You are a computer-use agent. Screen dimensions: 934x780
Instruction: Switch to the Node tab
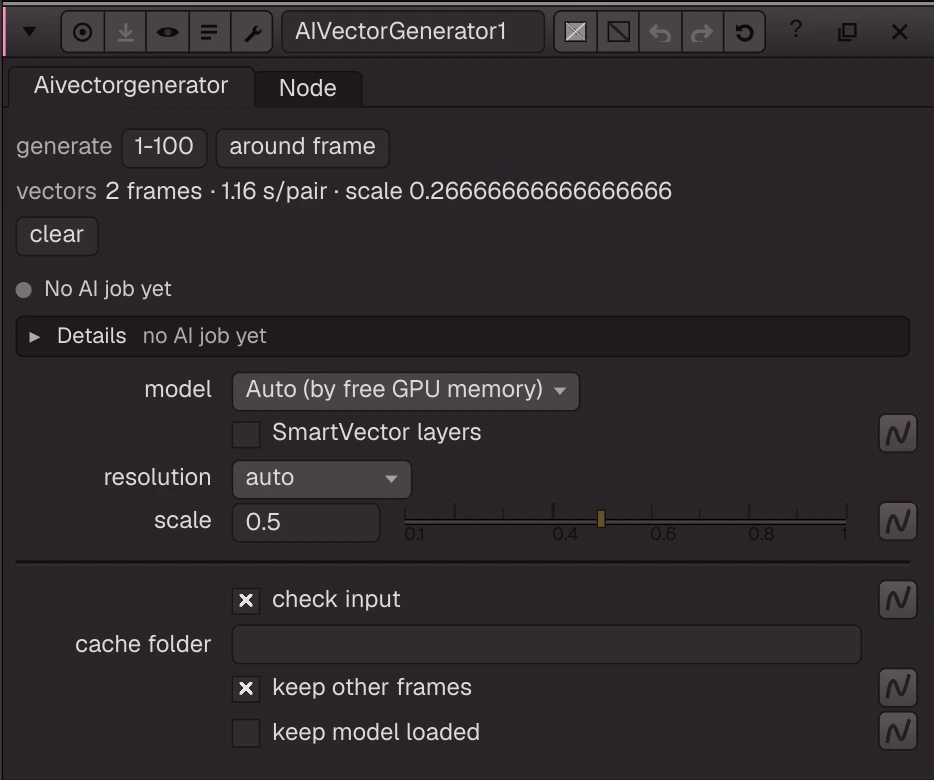coord(308,88)
